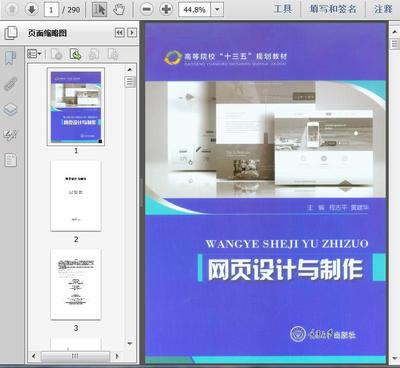400x368 pixels.
Task: Activate the Hand pan tool
Action: coord(118,9)
